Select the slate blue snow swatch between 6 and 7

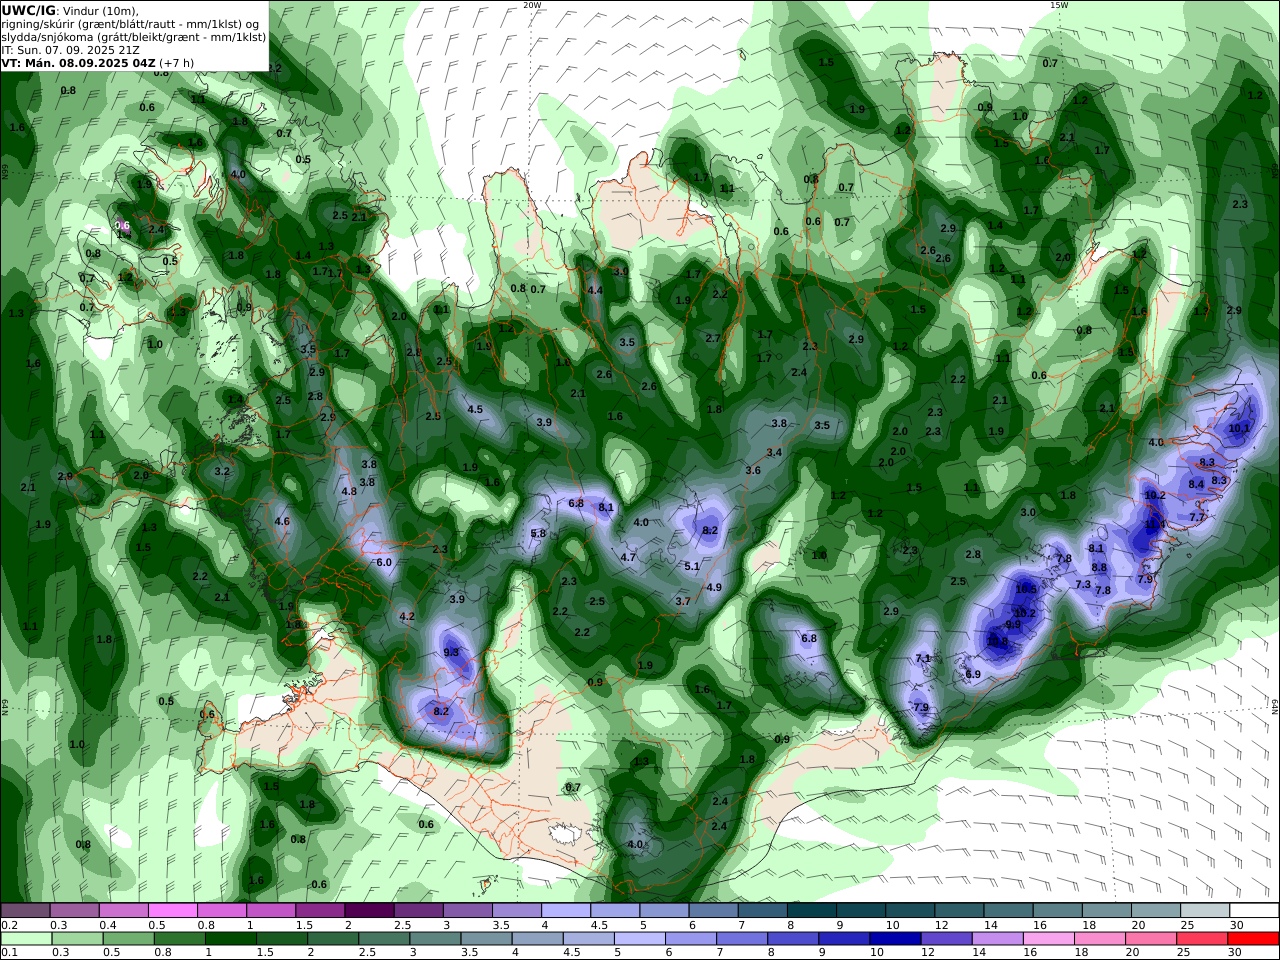[x=713, y=911]
